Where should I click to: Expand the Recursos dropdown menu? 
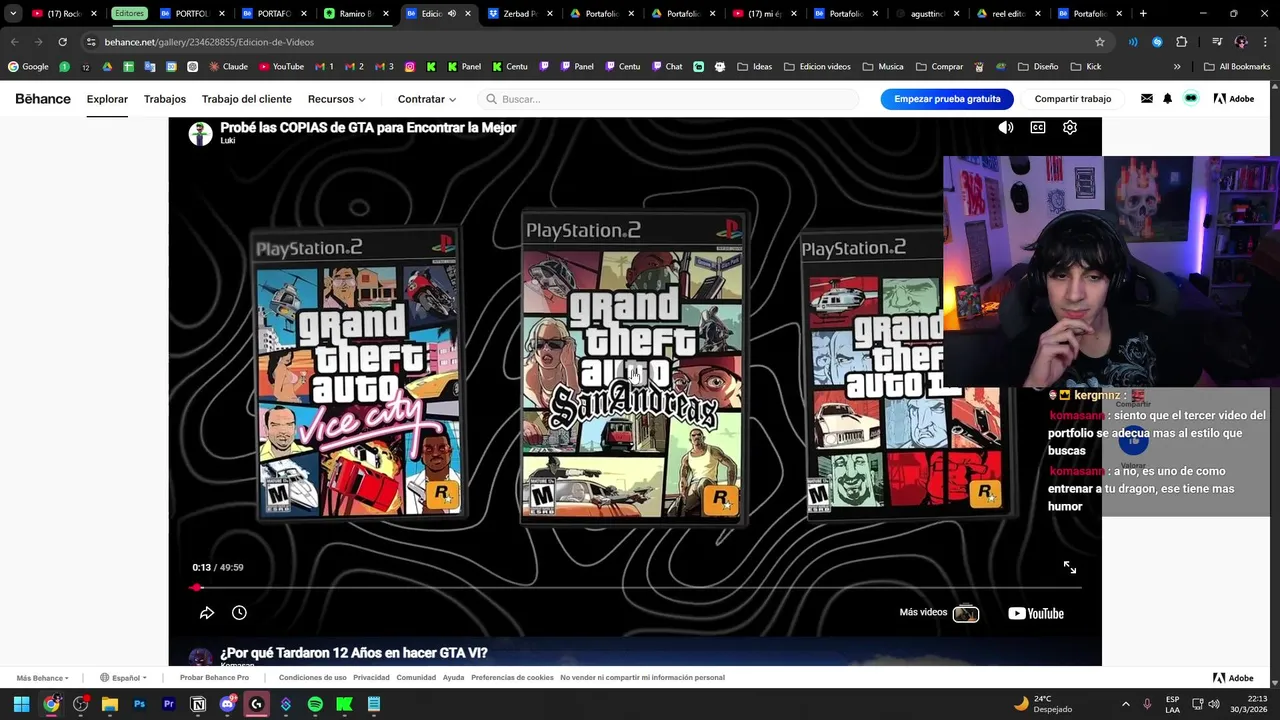pos(337,99)
